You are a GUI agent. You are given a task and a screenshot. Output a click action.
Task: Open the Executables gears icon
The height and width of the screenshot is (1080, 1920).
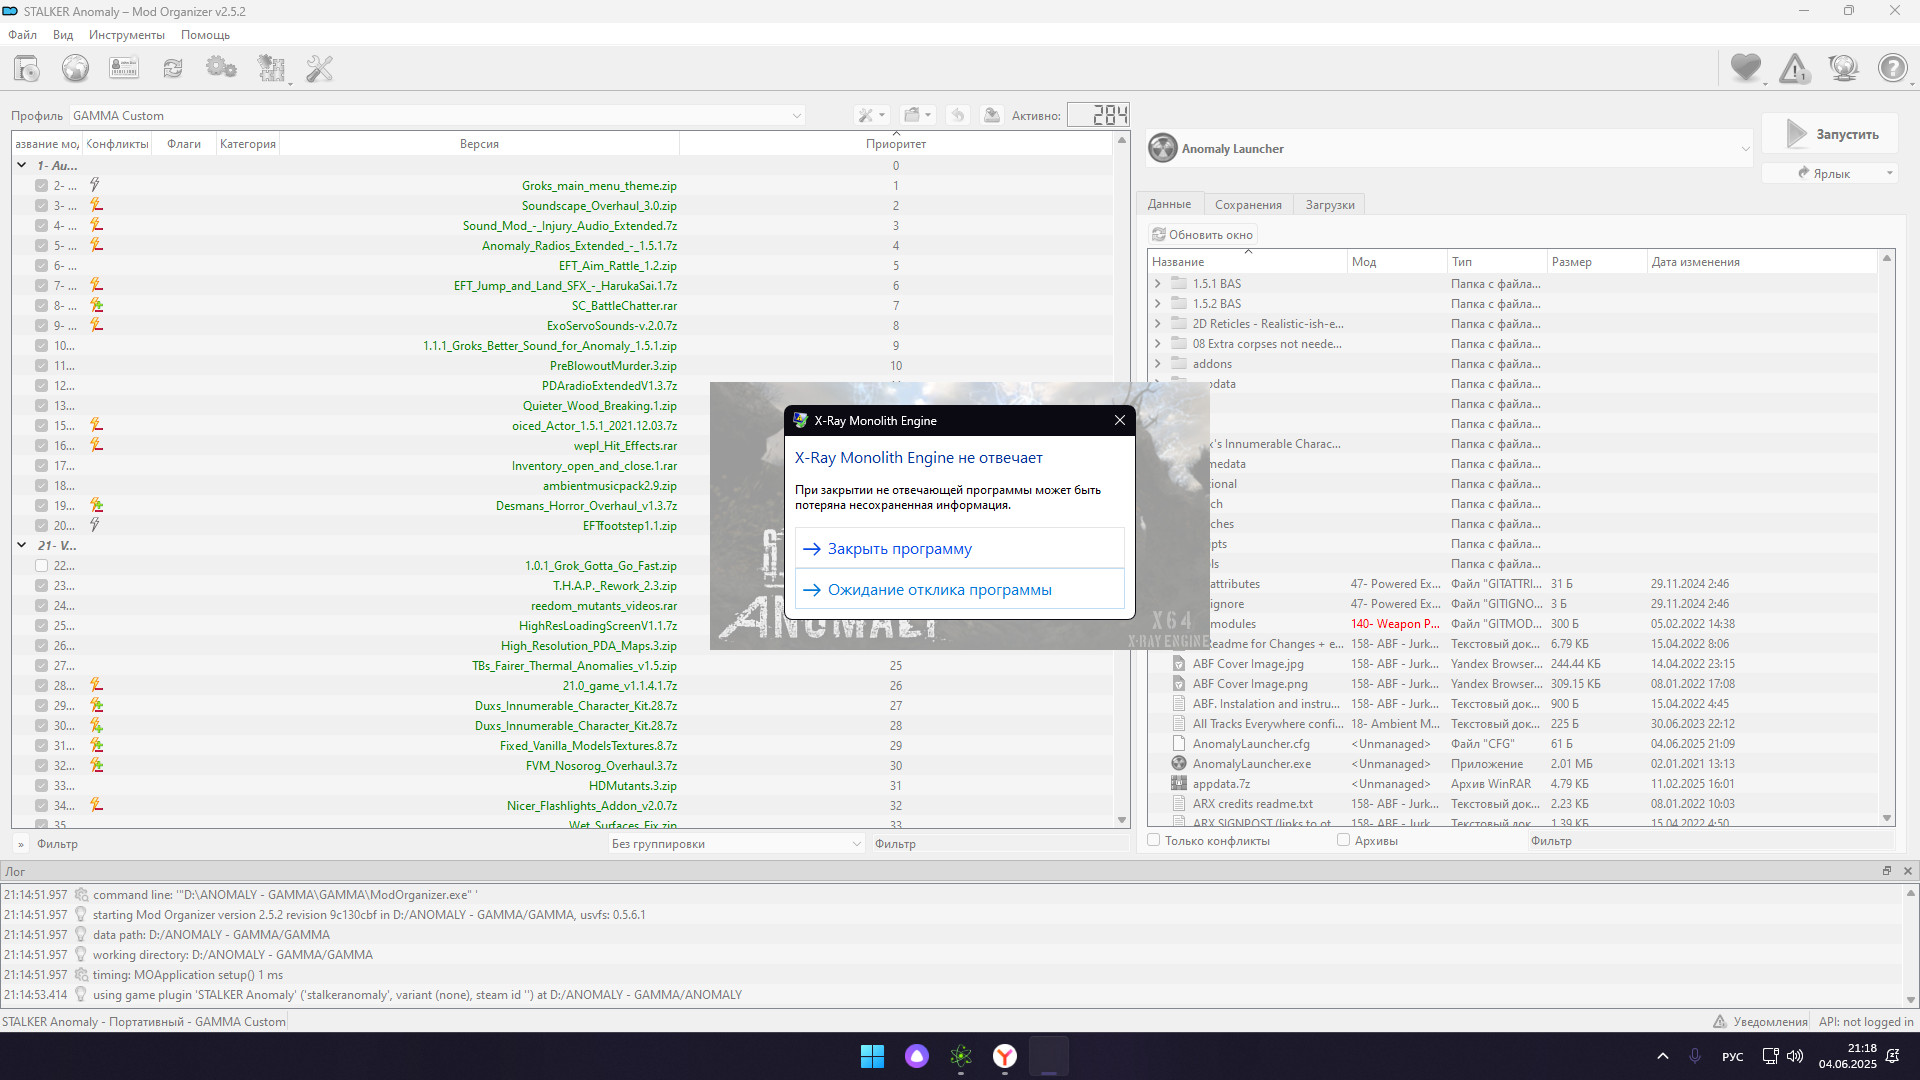click(x=221, y=68)
